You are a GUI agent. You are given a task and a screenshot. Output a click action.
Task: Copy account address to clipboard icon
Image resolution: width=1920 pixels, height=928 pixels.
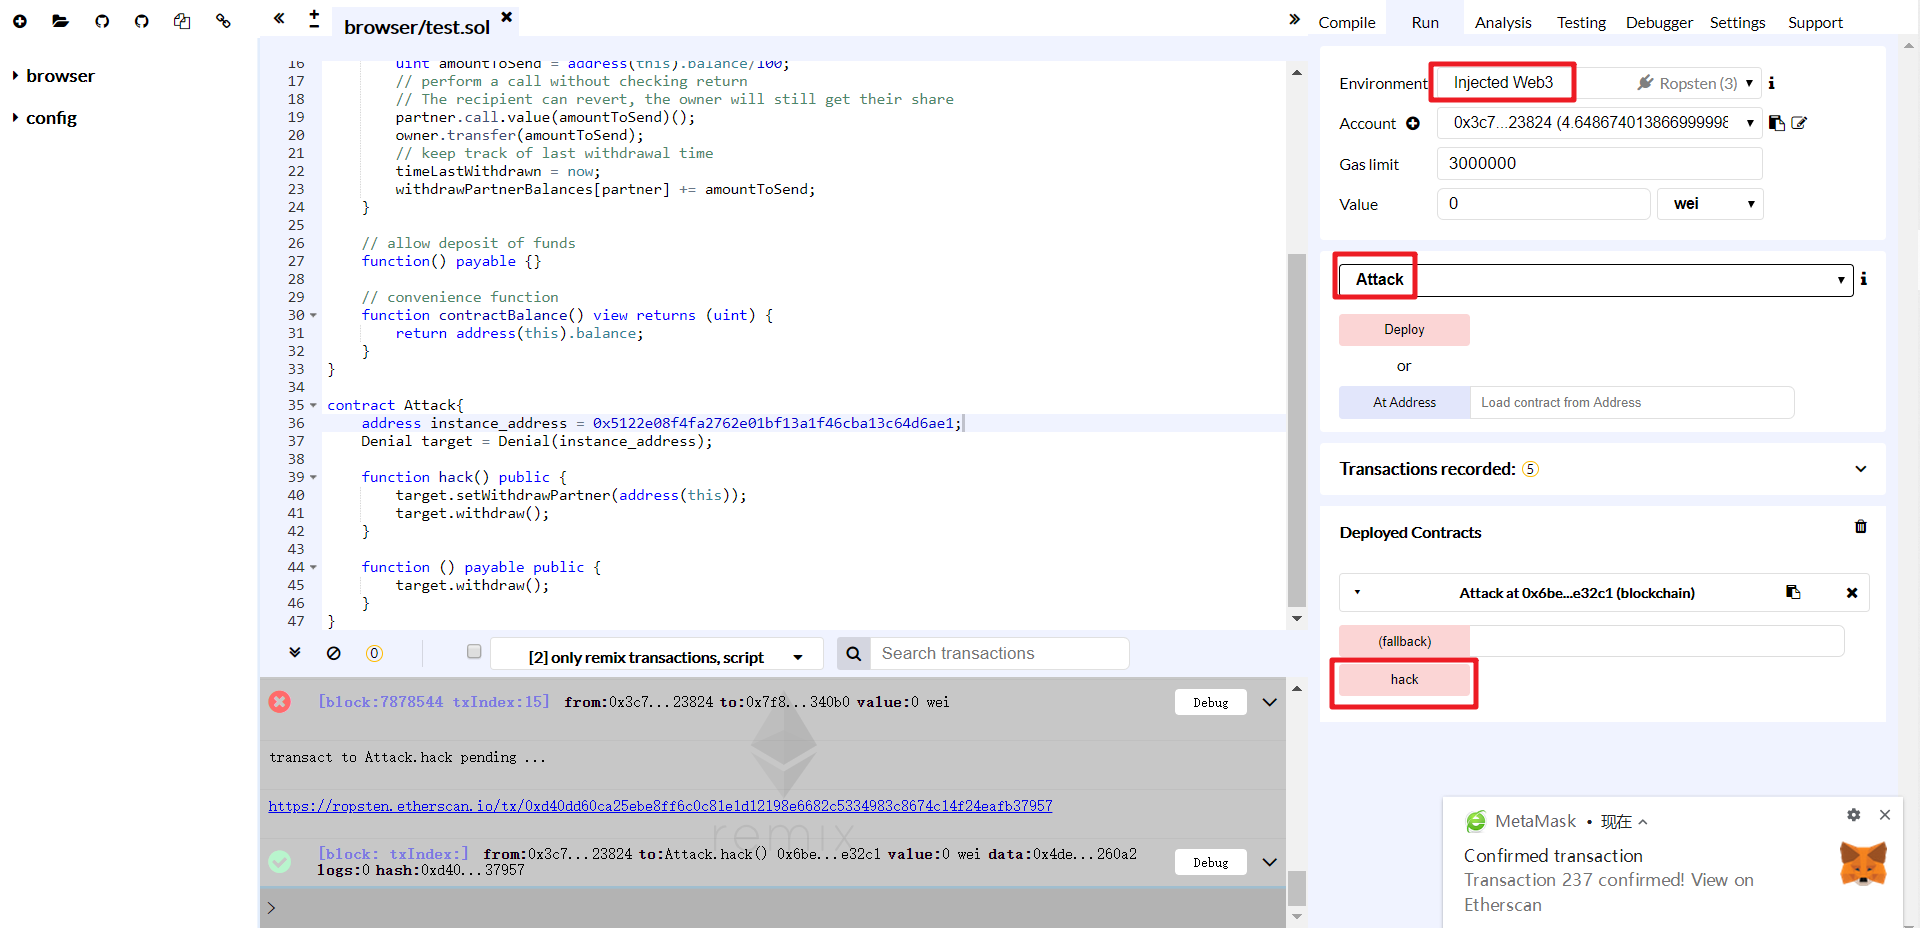[1777, 123]
